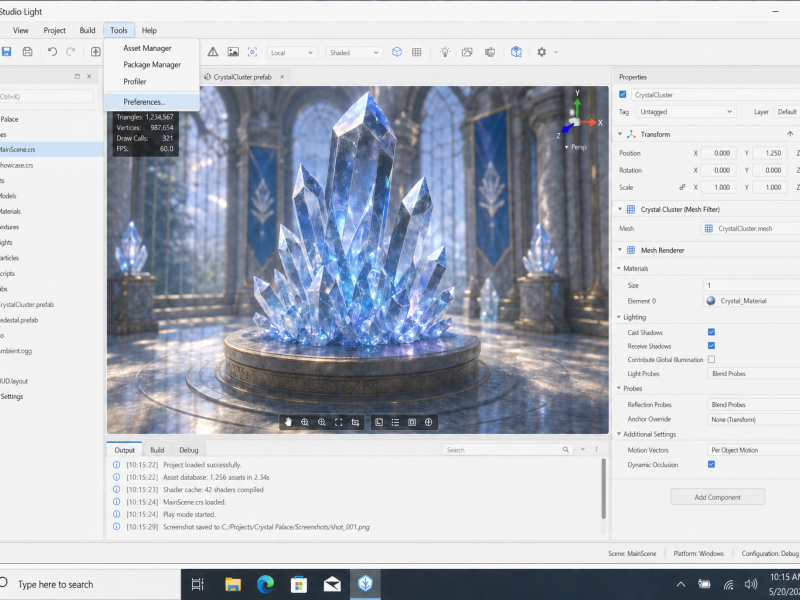Open the Shaded render mode dropdown

(354, 53)
